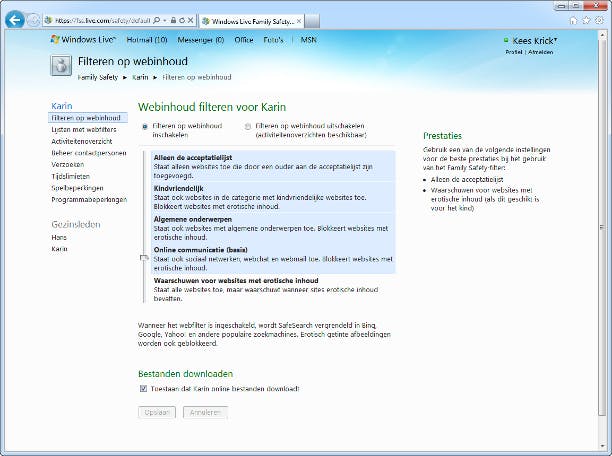Click the Kees Krick account name dropdown
Screen dimensions: 612x456
[x=534, y=41]
